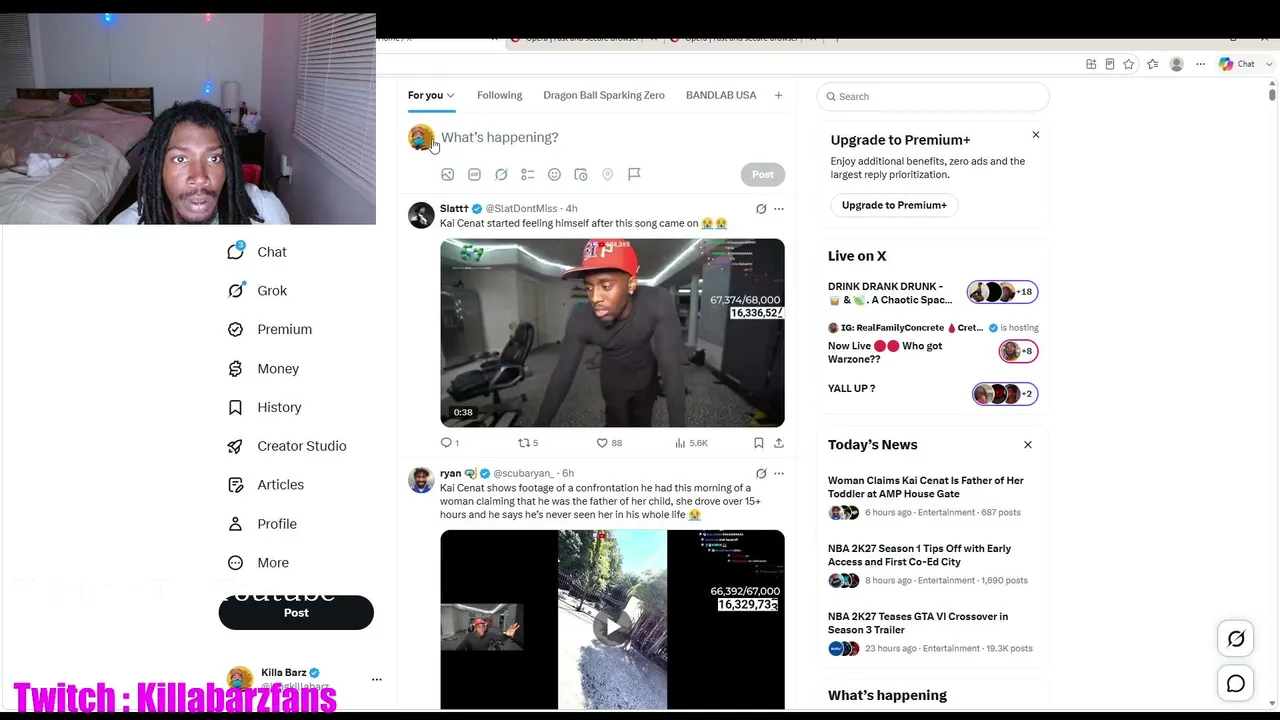
Task: View analytics of Slatt's post
Action: [x=691, y=443]
